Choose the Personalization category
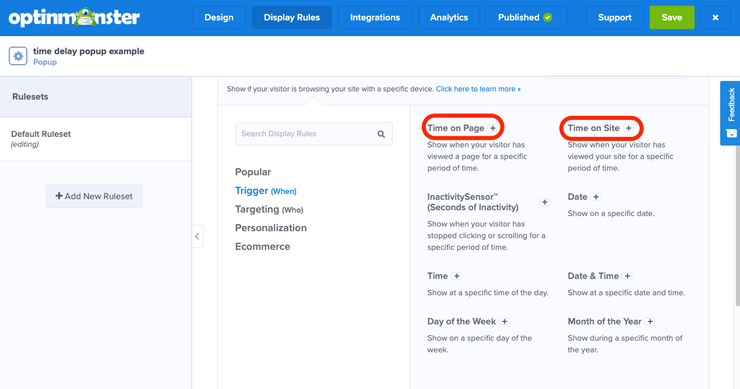This screenshot has height=389, width=740. click(271, 228)
